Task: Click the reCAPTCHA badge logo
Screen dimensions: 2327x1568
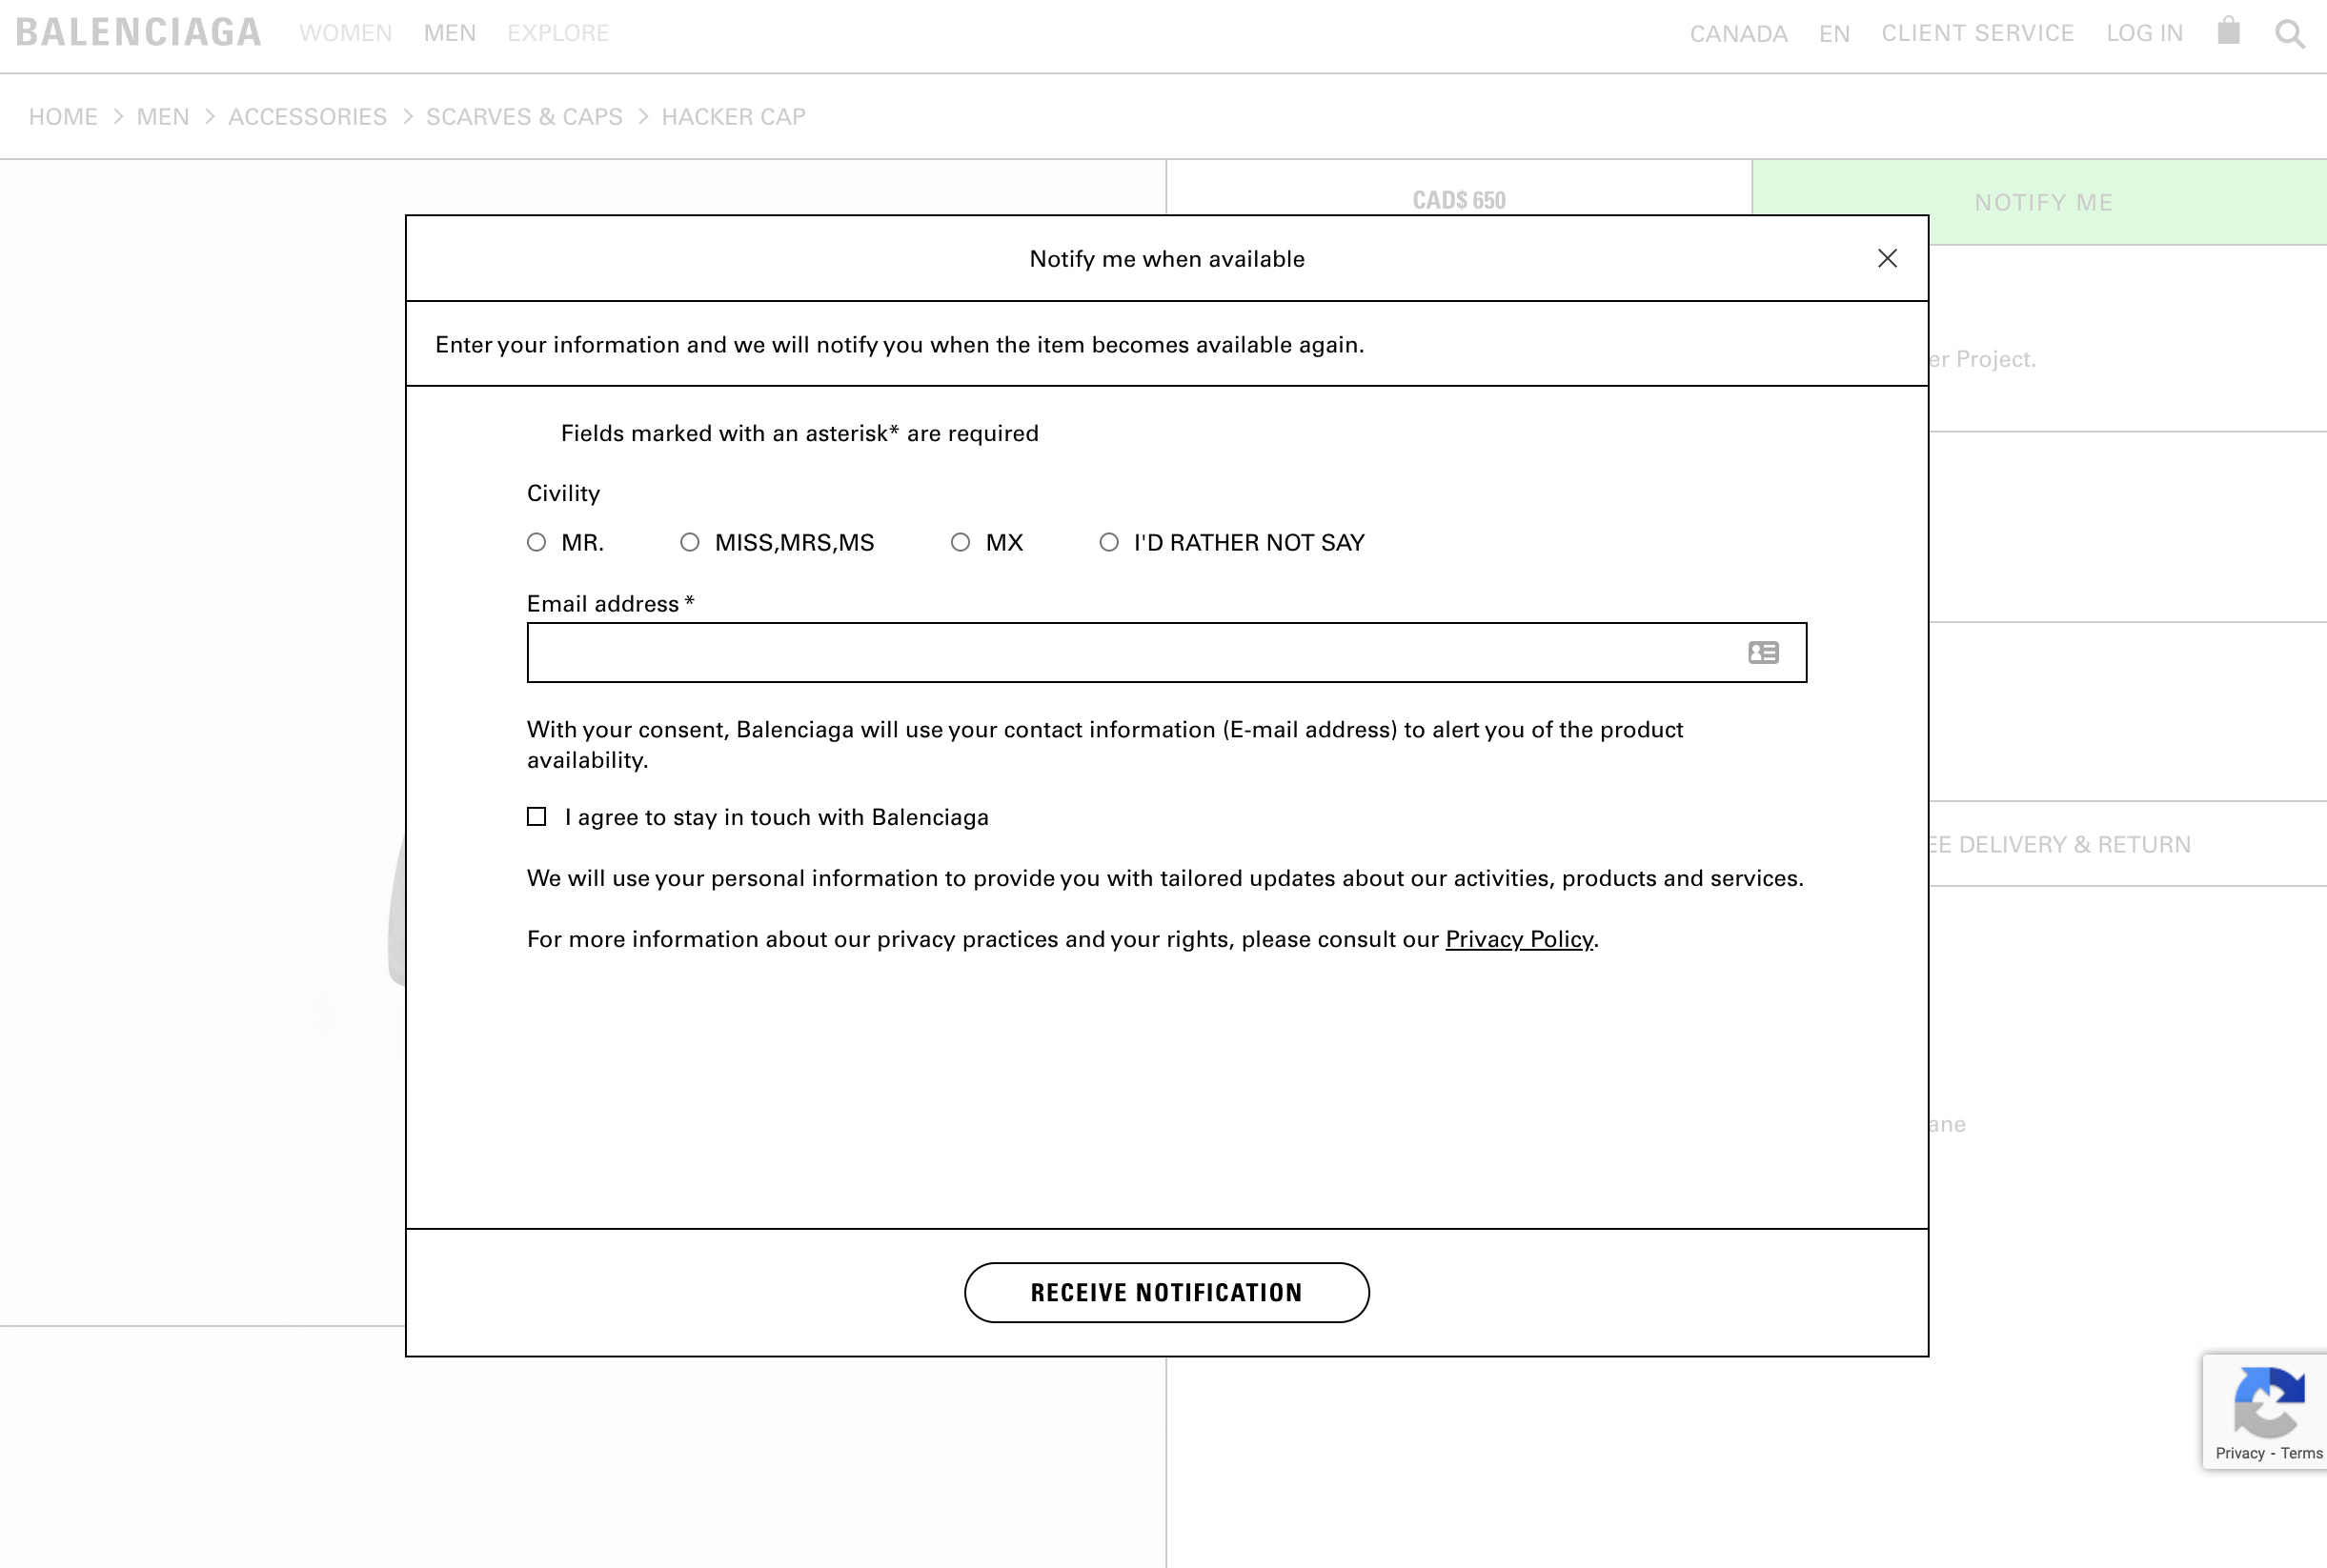Action: point(2268,1402)
